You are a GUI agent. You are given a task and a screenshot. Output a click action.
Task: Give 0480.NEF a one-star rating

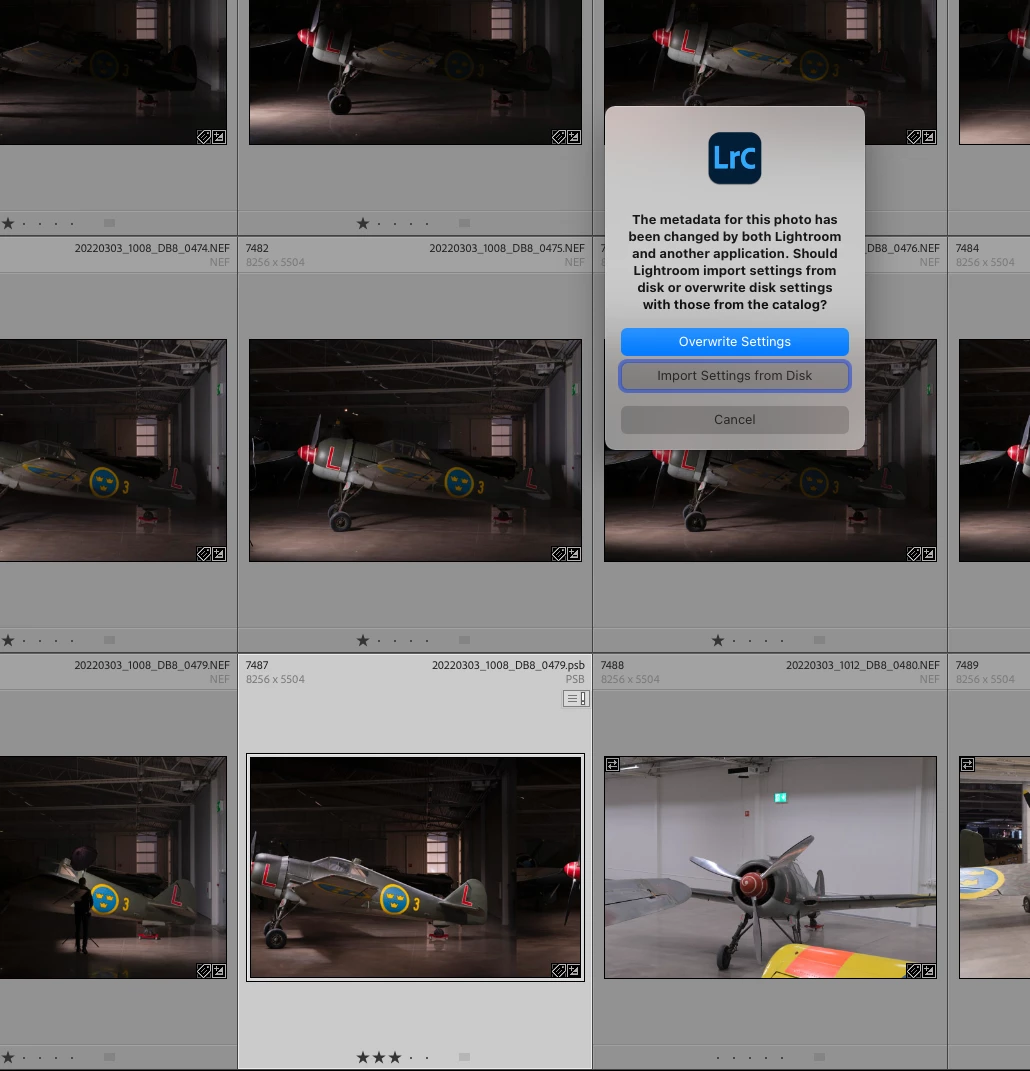(718, 1057)
